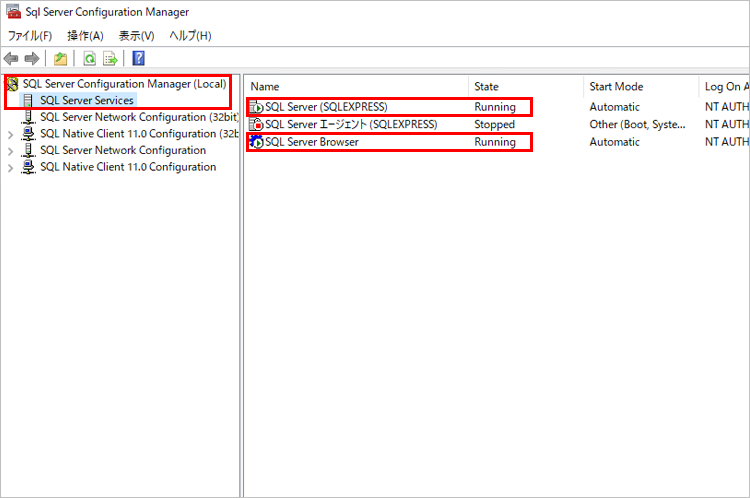Click NT AUTH log on cell for SQL Server エージェント
Screen dimensions: 750x498
[x=727, y=124]
